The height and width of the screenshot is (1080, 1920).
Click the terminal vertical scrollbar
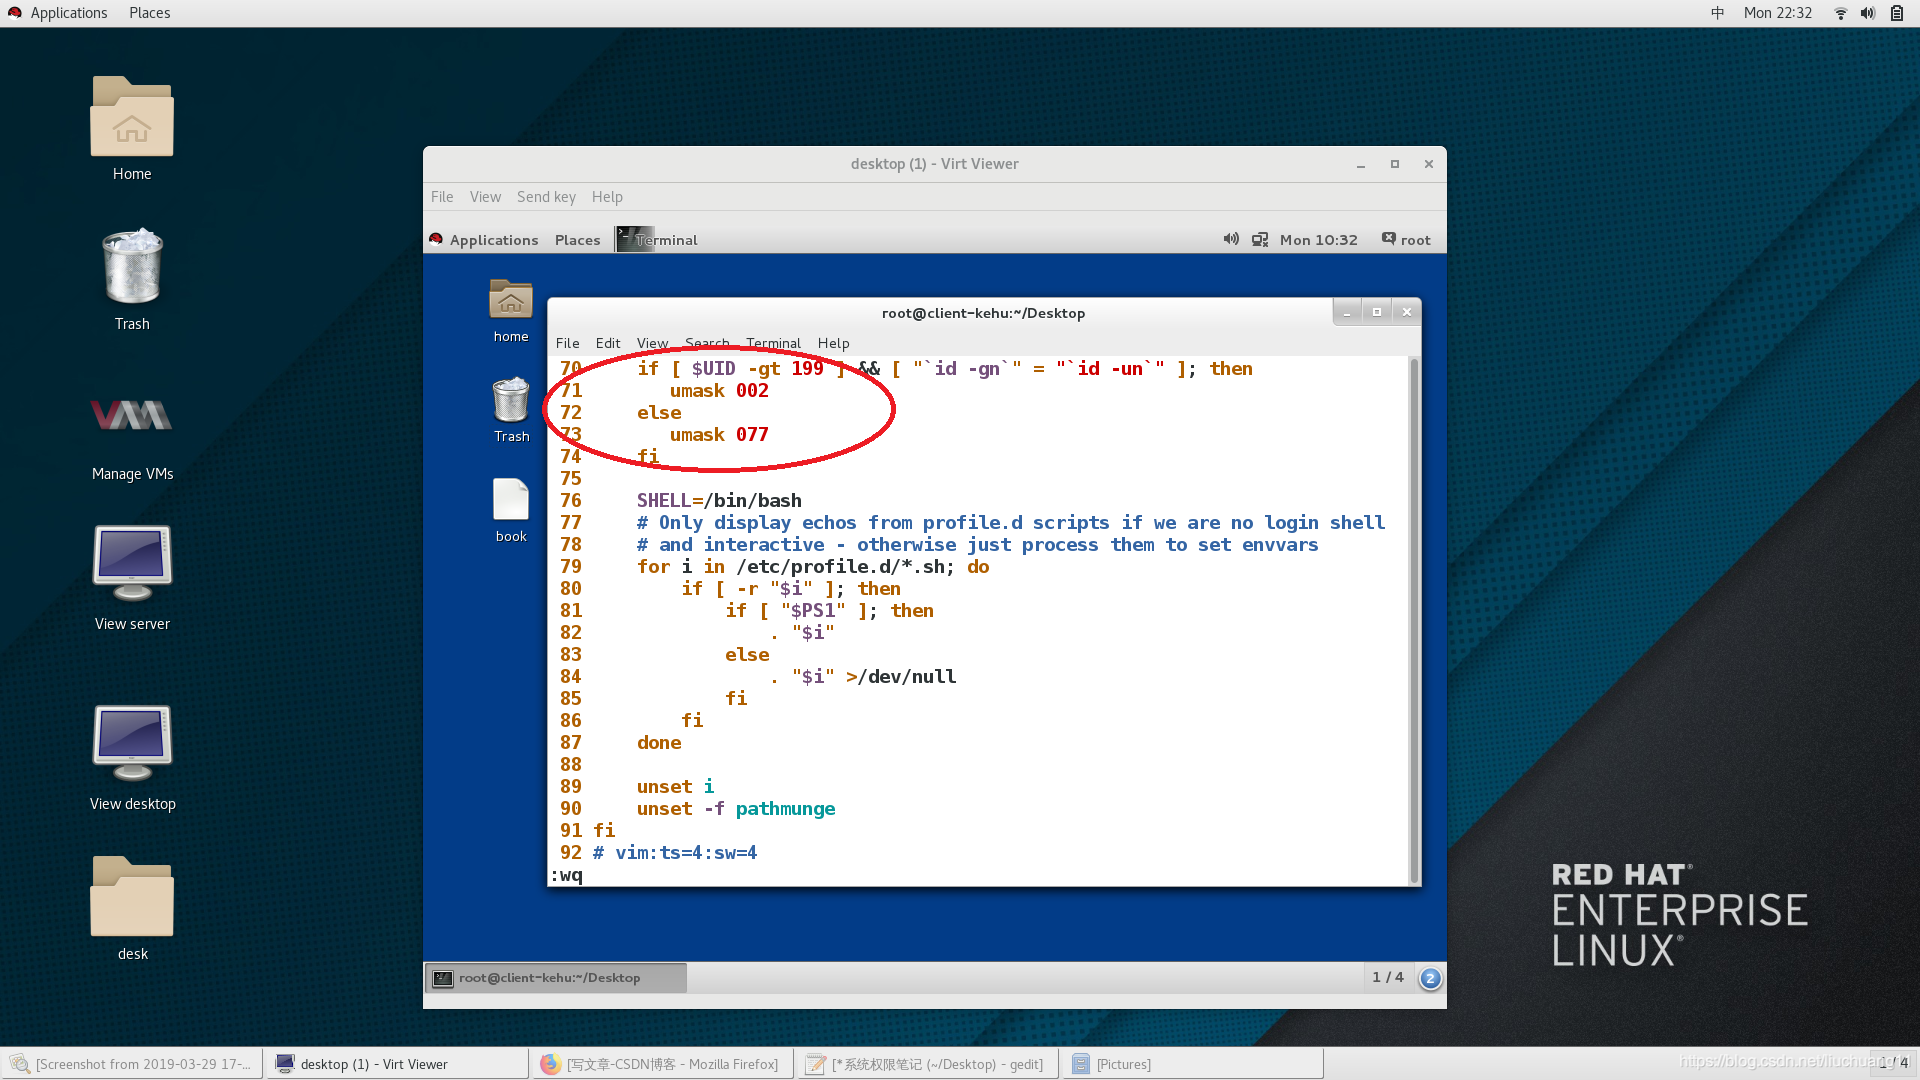coord(1414,620)
